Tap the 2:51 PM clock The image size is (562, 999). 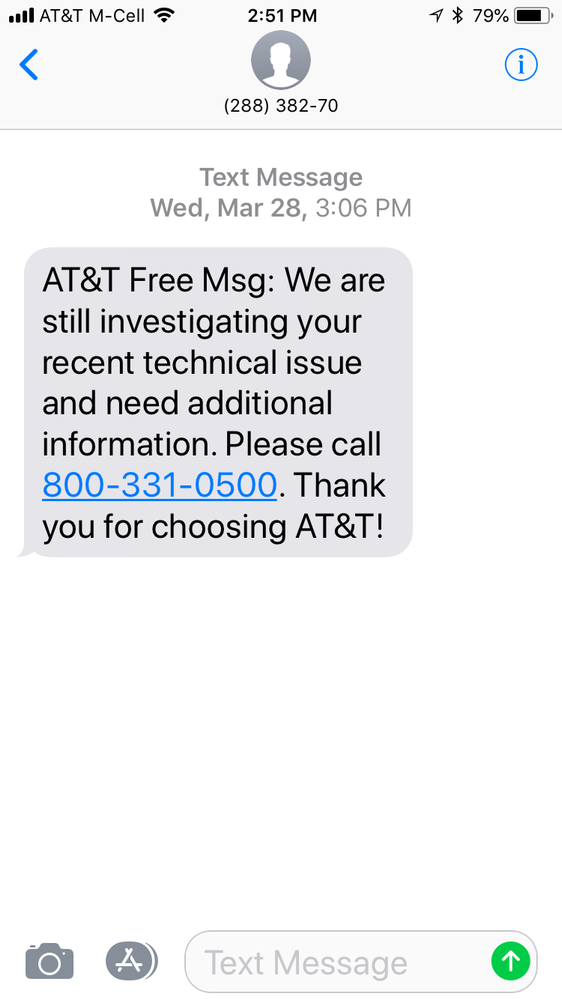tap(282, 16)
